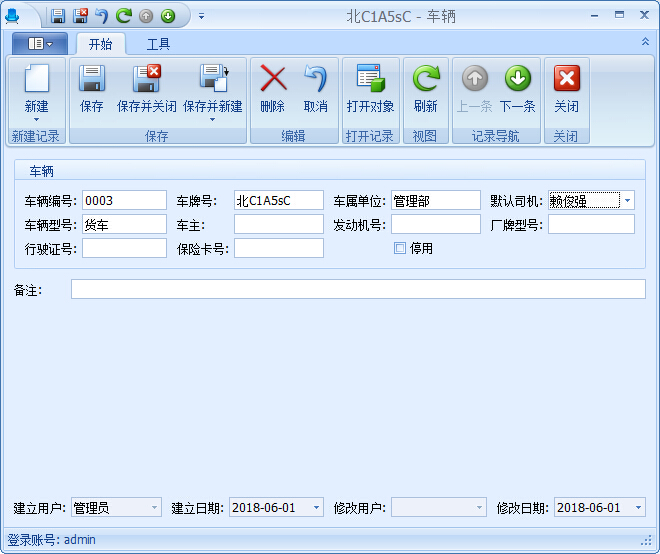The width and height of the screenshot is (660, 554).
Task: Click the 刷新 (Refresh) green icon
Action: 425,80
